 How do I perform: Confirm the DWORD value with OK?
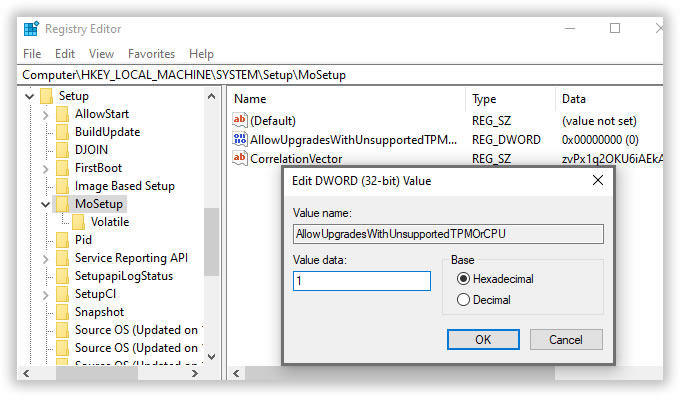[x=483, y=339]
